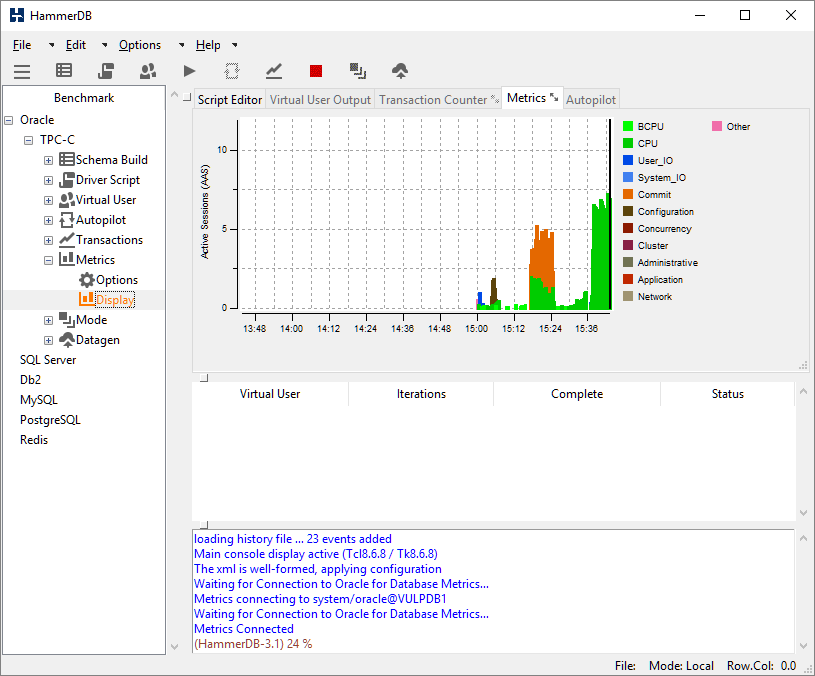Open the Edit menu
The image size is (815, 676).
coord(75,45)
